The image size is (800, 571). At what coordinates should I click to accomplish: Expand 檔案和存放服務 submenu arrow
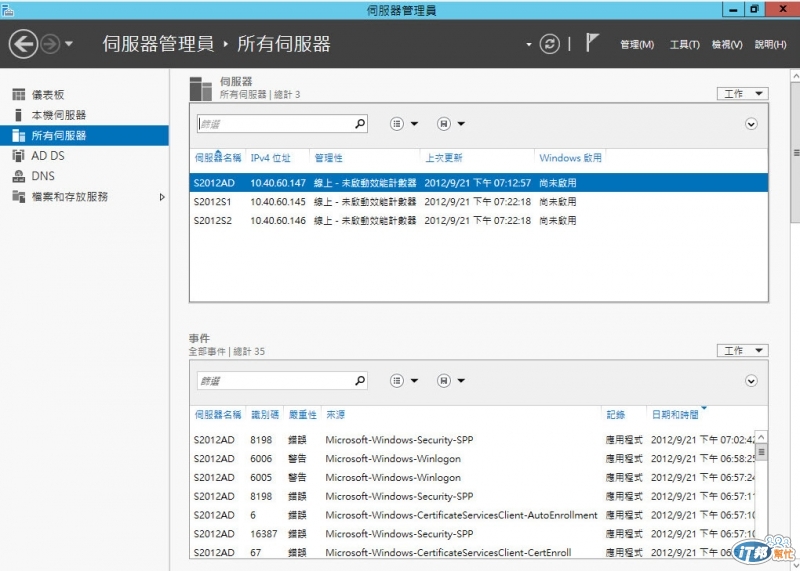pos(162,197)
